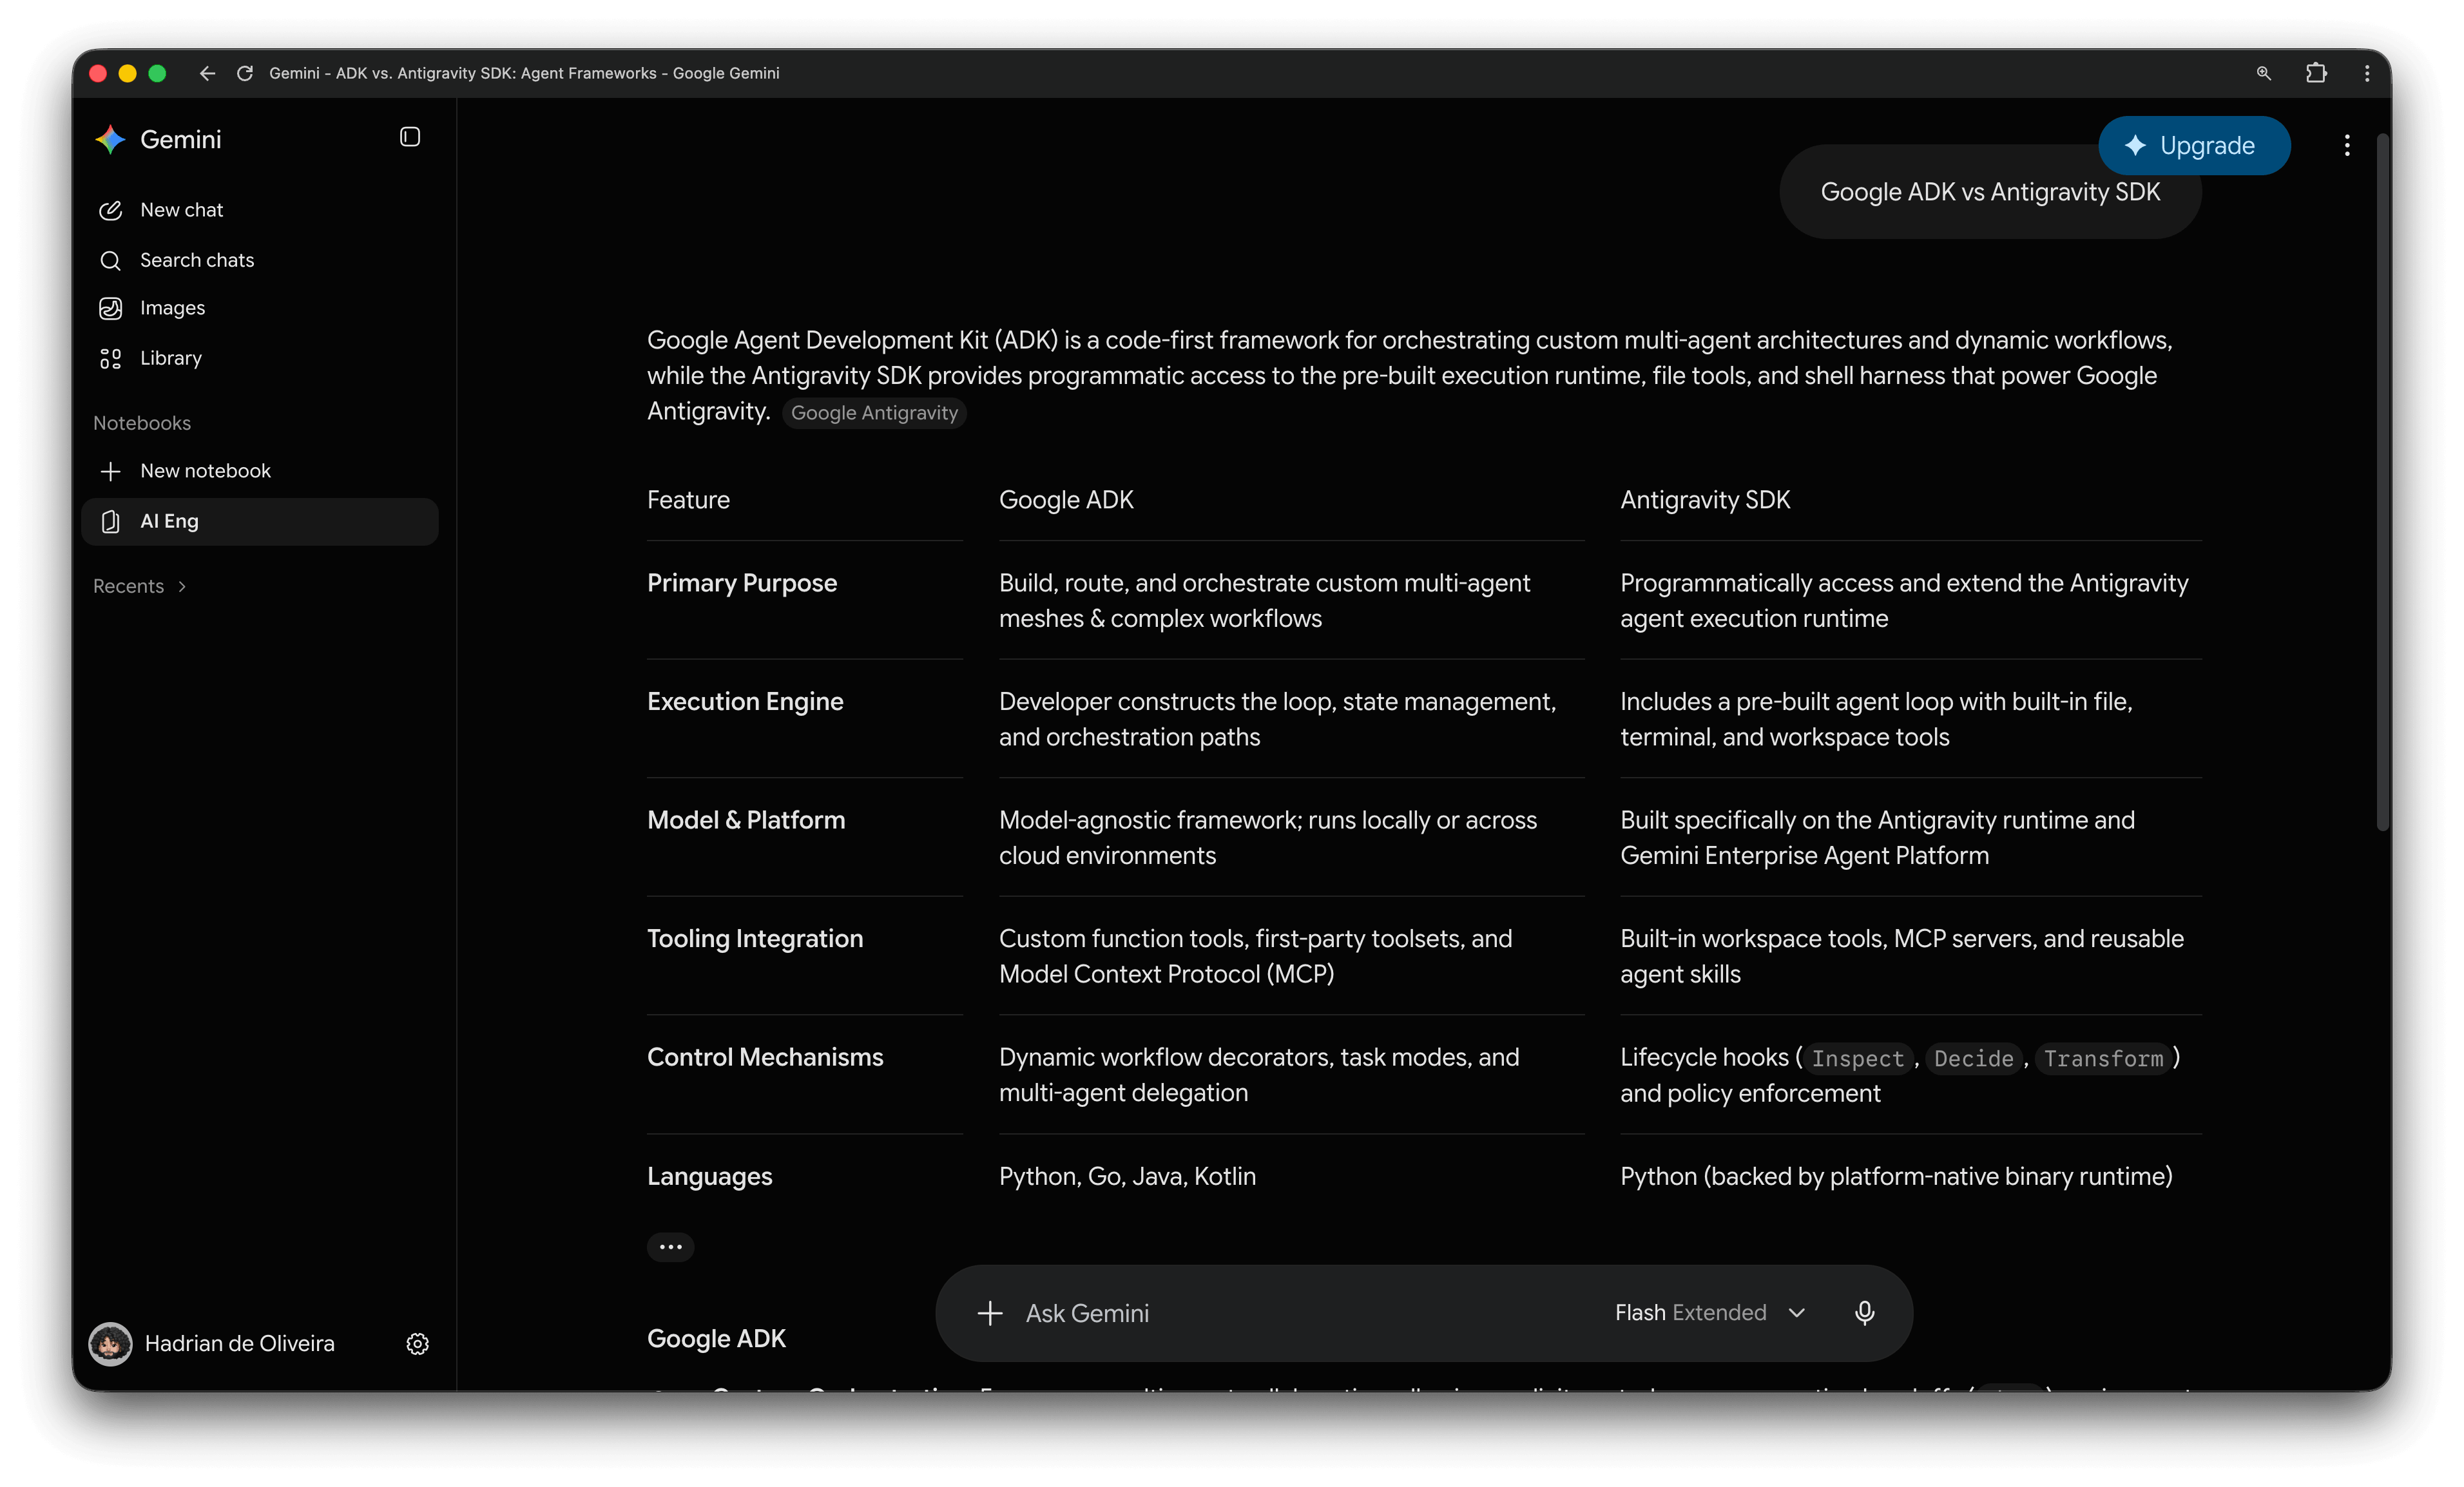Viewport: 2464px width, 1487px height.
Task: Click the 'Transform' code chip
Action: (2103, 1058)
